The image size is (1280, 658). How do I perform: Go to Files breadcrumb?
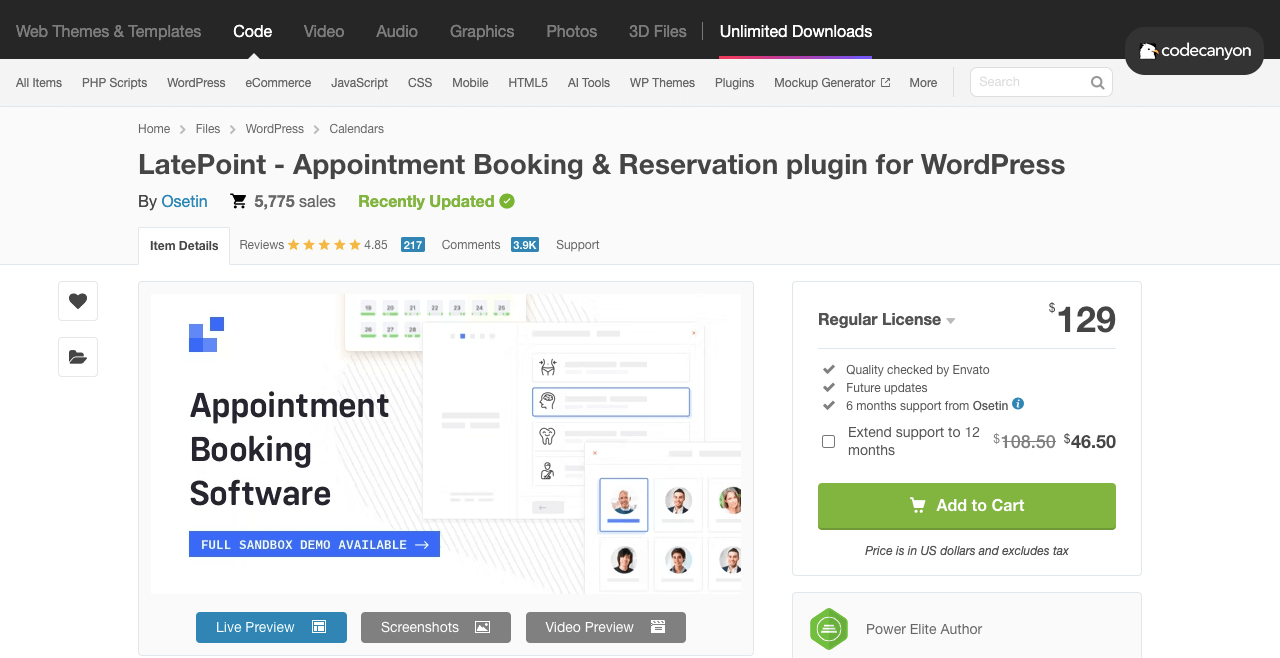tap(208, 129)
